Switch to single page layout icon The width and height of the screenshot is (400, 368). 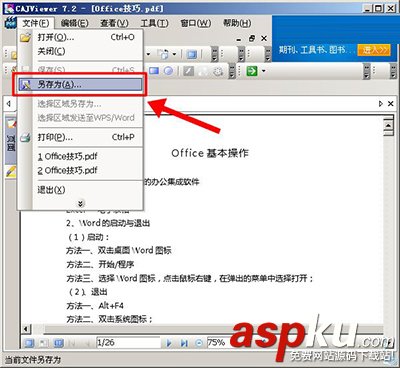(30, 343)
